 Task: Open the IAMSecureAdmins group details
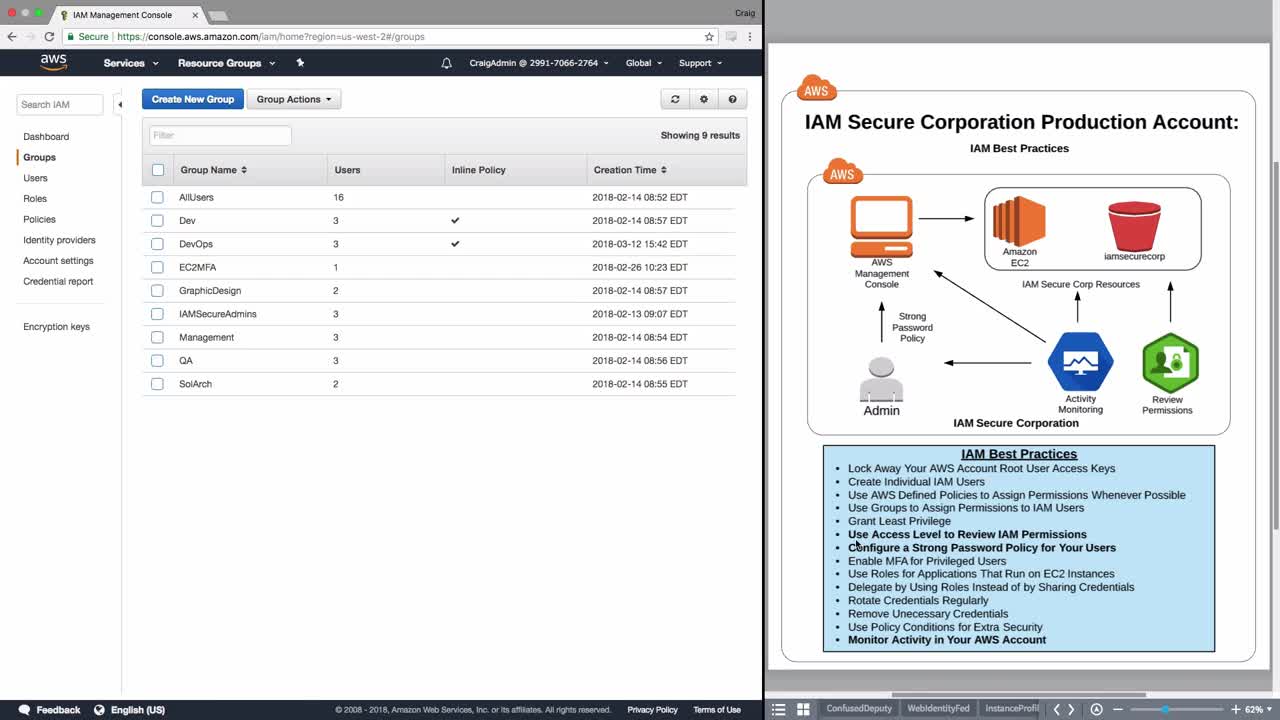click(x=218, y=314)
